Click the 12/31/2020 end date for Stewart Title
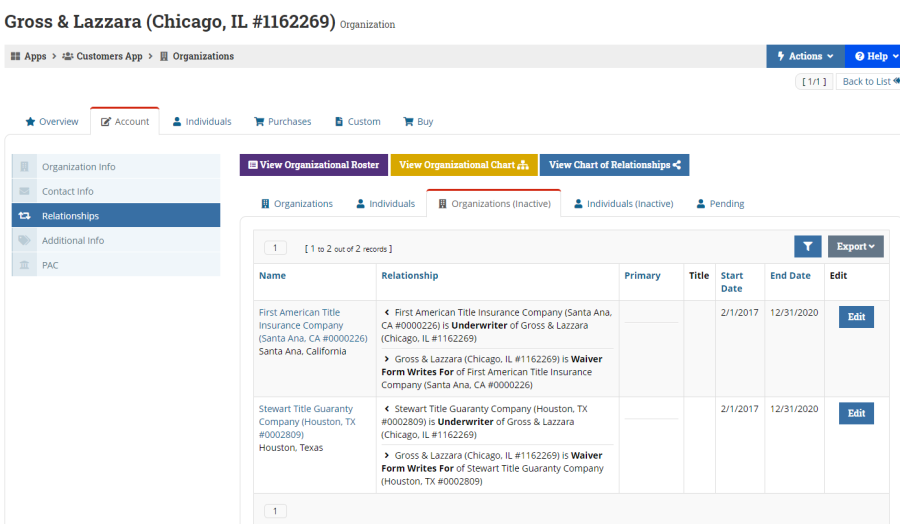900x524 pixels. pyautogui.click(x=794, y=409)
